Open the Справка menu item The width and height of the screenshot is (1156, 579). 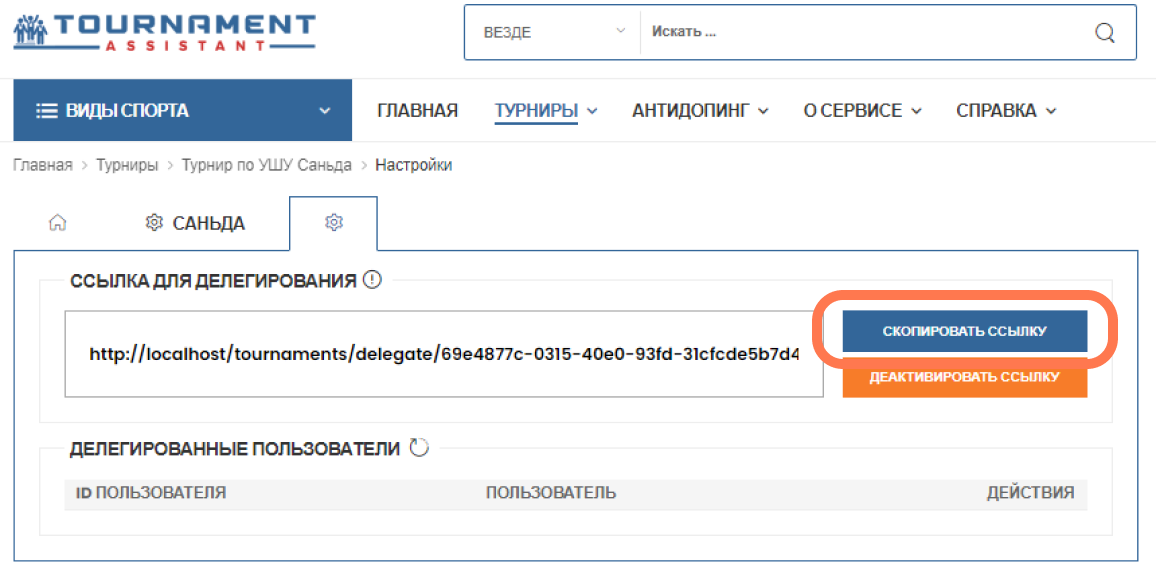pos(1006,111)
